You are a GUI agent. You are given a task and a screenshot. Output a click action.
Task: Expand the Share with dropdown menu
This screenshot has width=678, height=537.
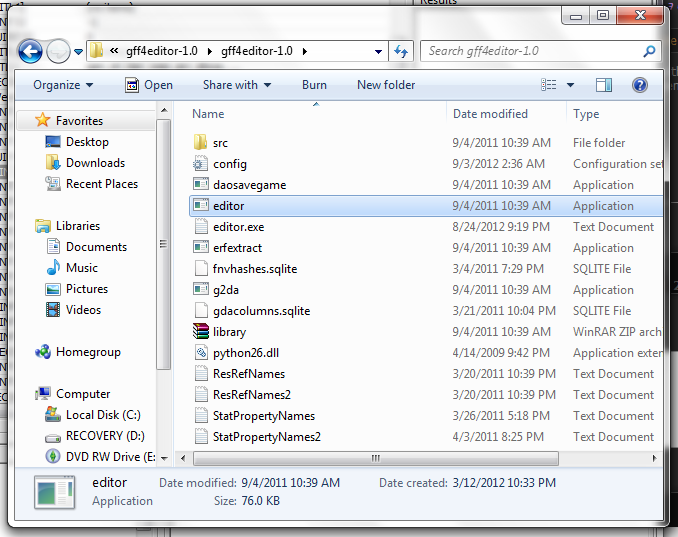click(238, 85)
